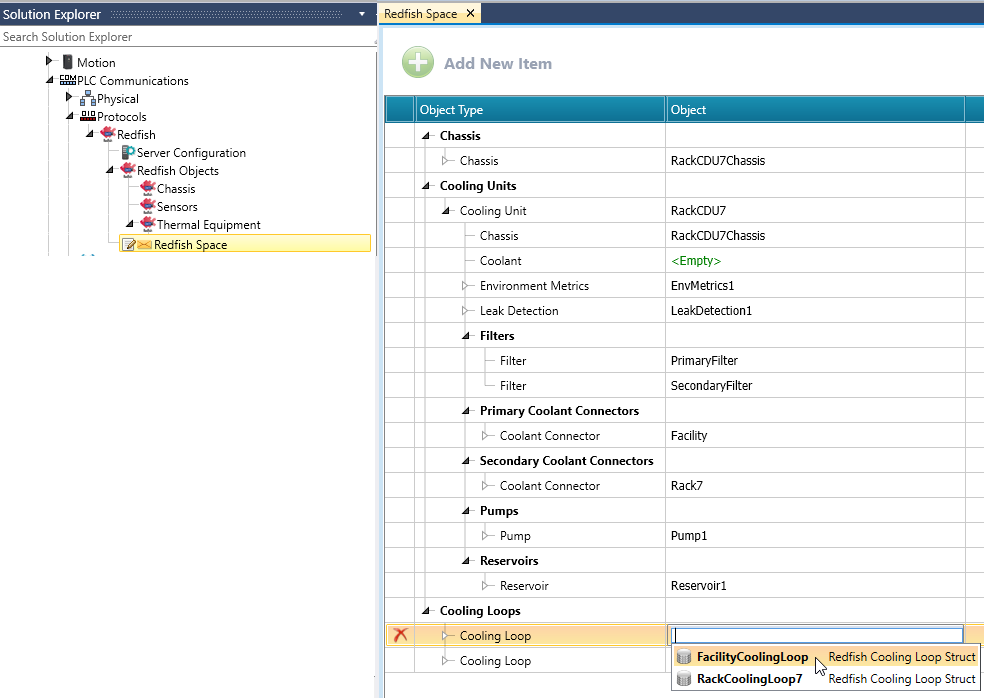Collapse the Filters section
This screenshot has width=984, height=698.
pos(466,336)
